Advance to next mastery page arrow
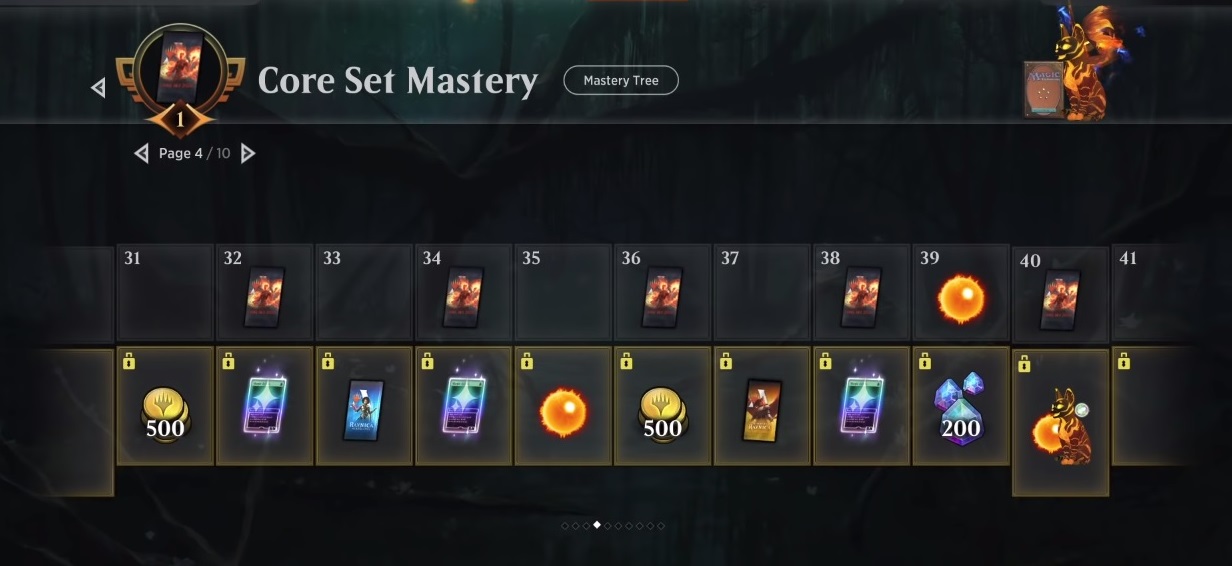1232x566 pixels. (x=248, y=154)
